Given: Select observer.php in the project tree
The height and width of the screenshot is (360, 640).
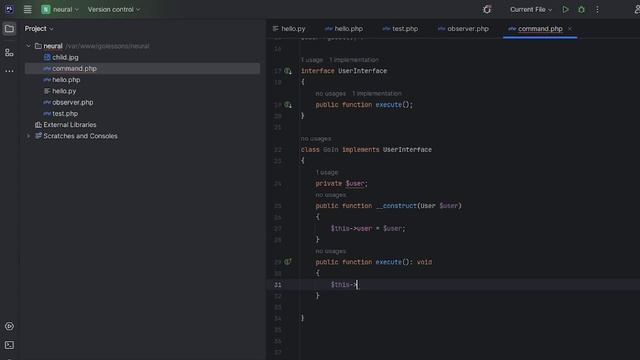Looking at the screenshot, I should pyautogui.click(x=73, y=102).
